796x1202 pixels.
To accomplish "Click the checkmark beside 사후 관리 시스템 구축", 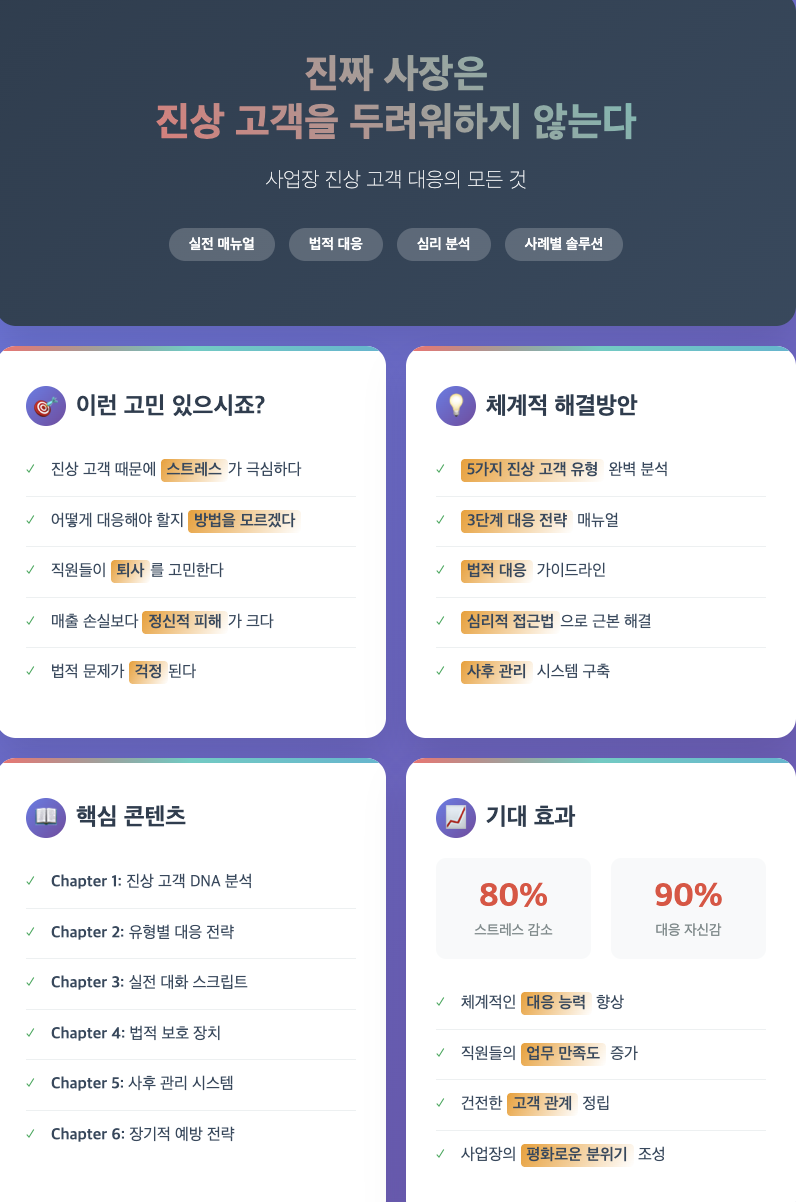I will point(441,671).
